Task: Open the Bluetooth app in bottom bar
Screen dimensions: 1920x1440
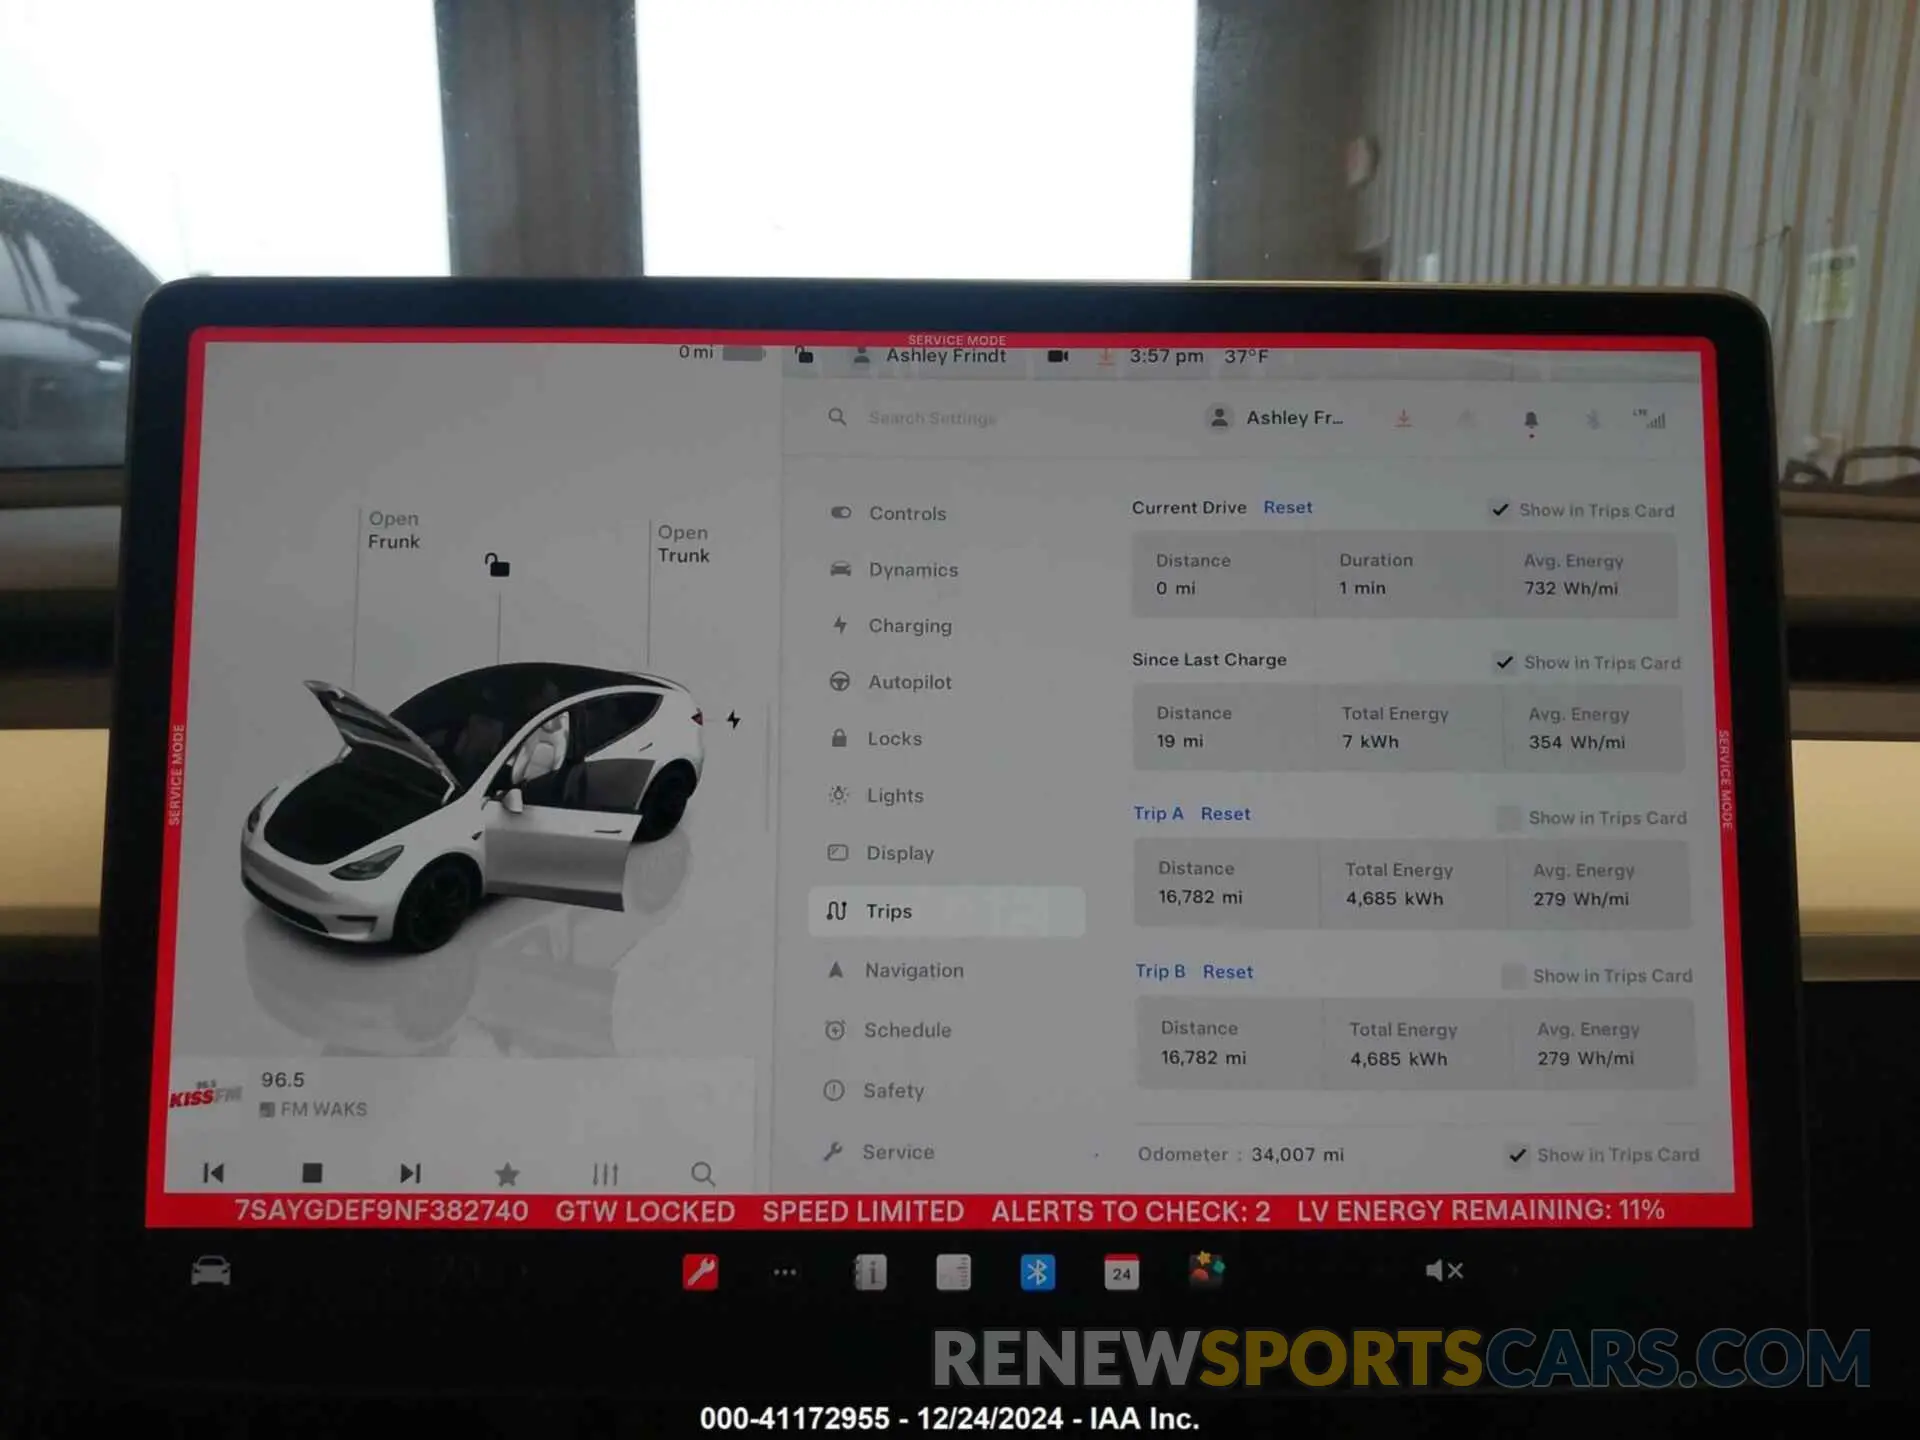Action: pyautogui.click(x=1037, y=1273)
